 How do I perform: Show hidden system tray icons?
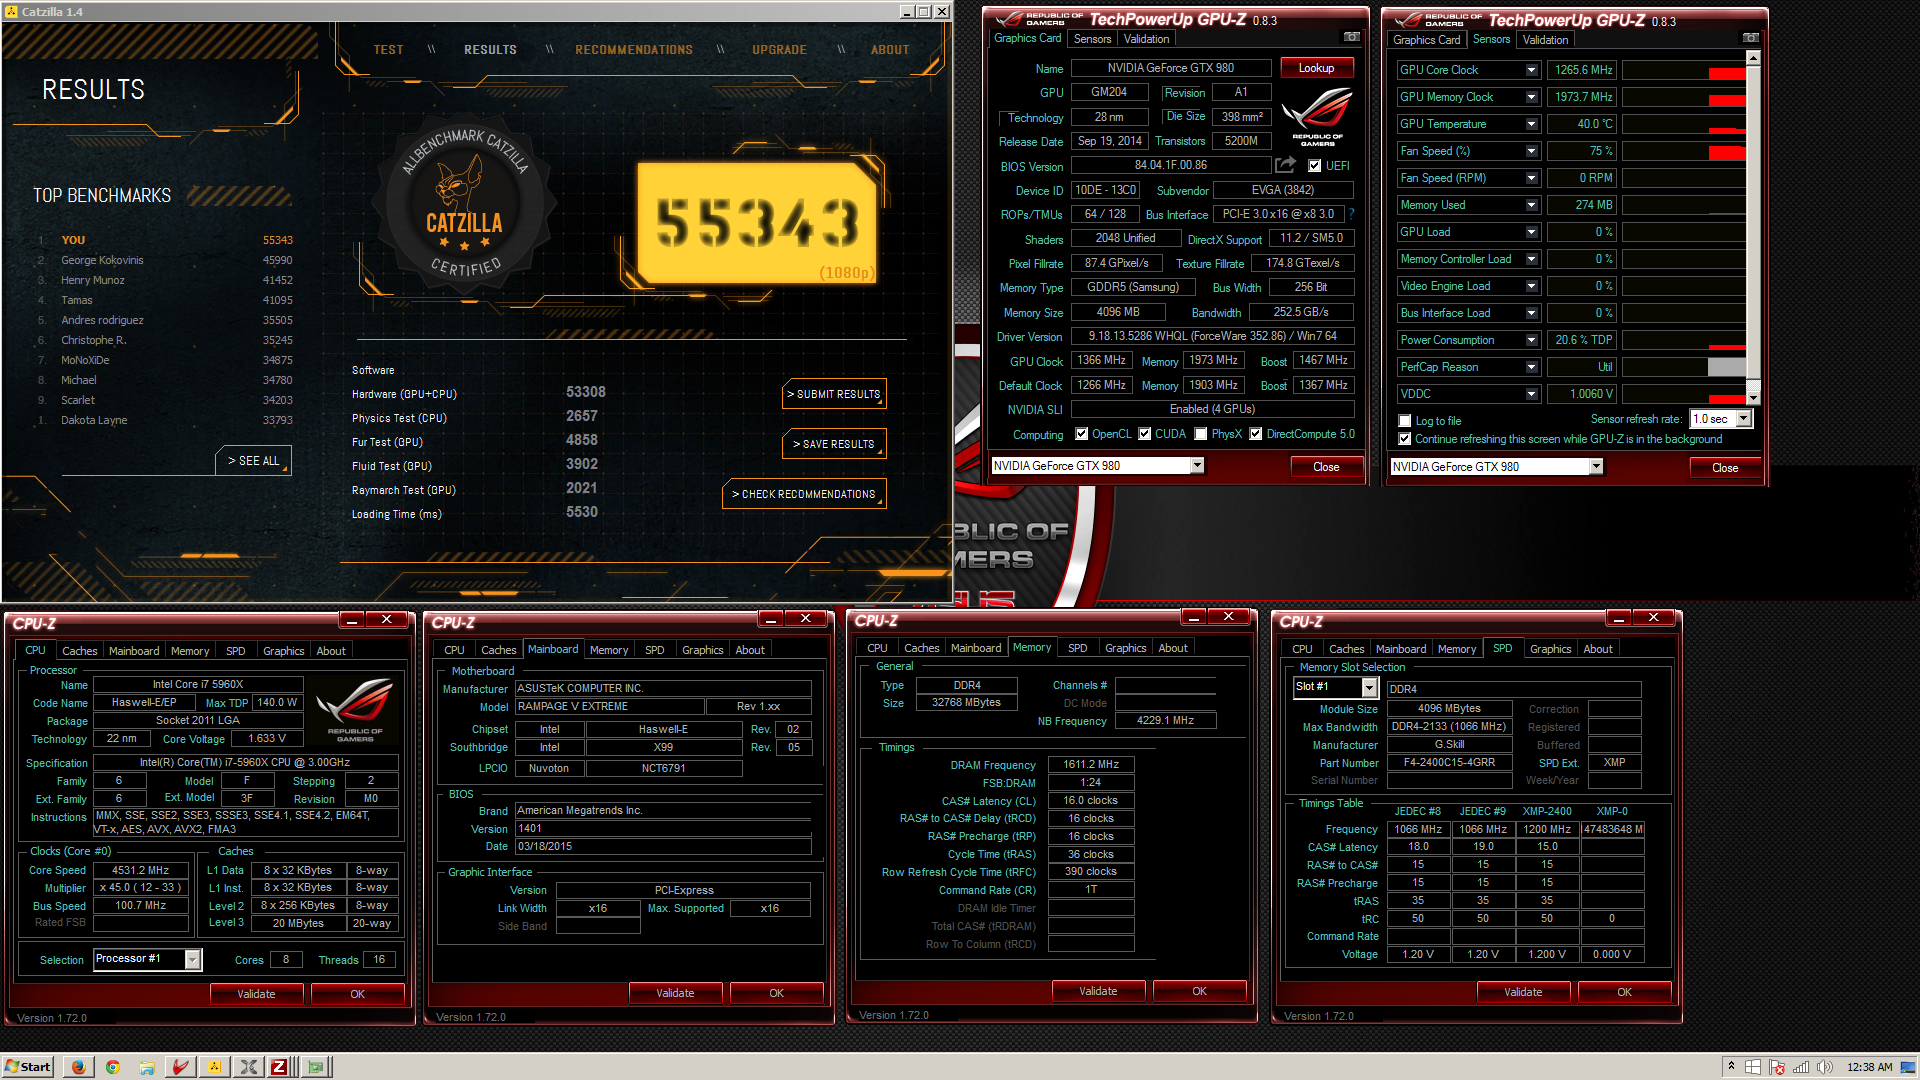(x=1731, y=1067)
